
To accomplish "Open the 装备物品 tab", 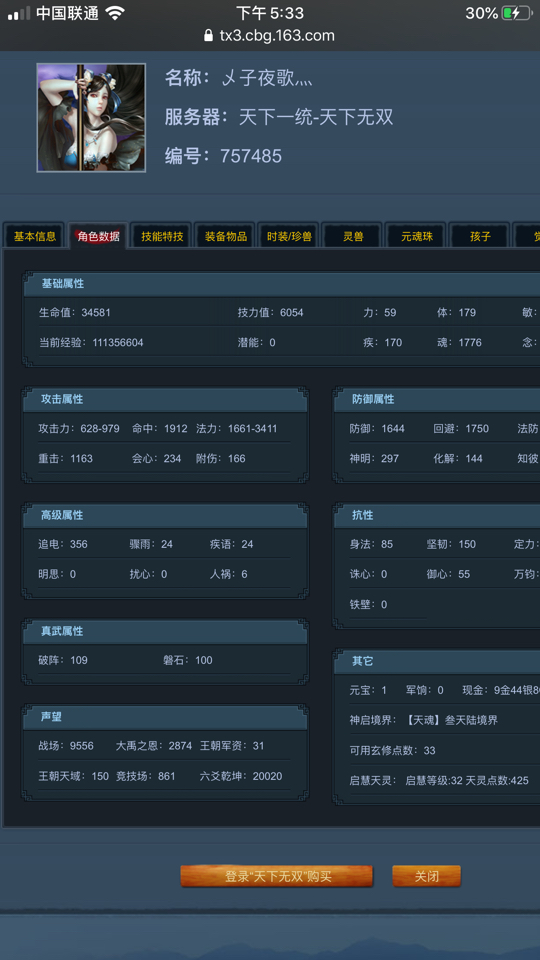I will tap(226, 236).
